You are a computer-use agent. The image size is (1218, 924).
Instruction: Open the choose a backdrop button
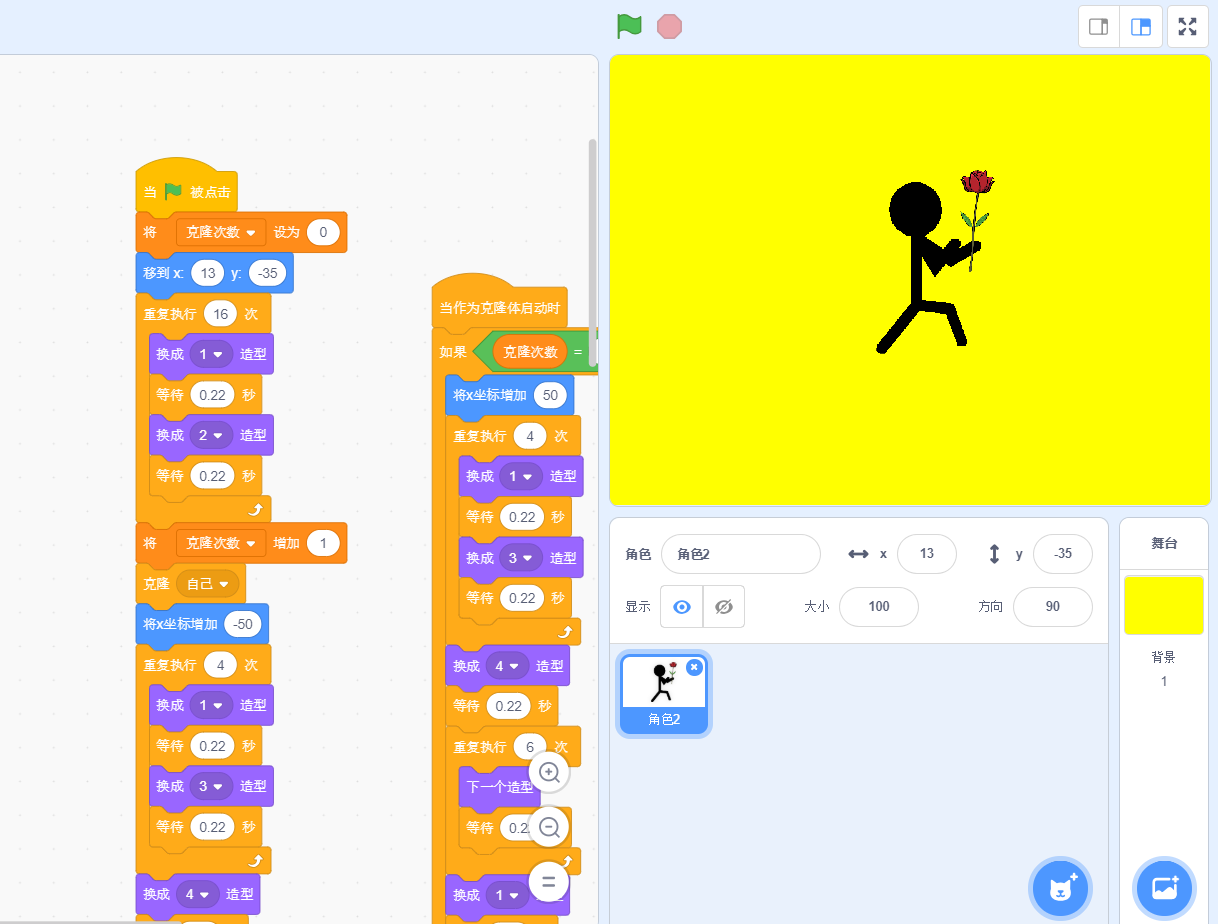(x=1165, y=887)
